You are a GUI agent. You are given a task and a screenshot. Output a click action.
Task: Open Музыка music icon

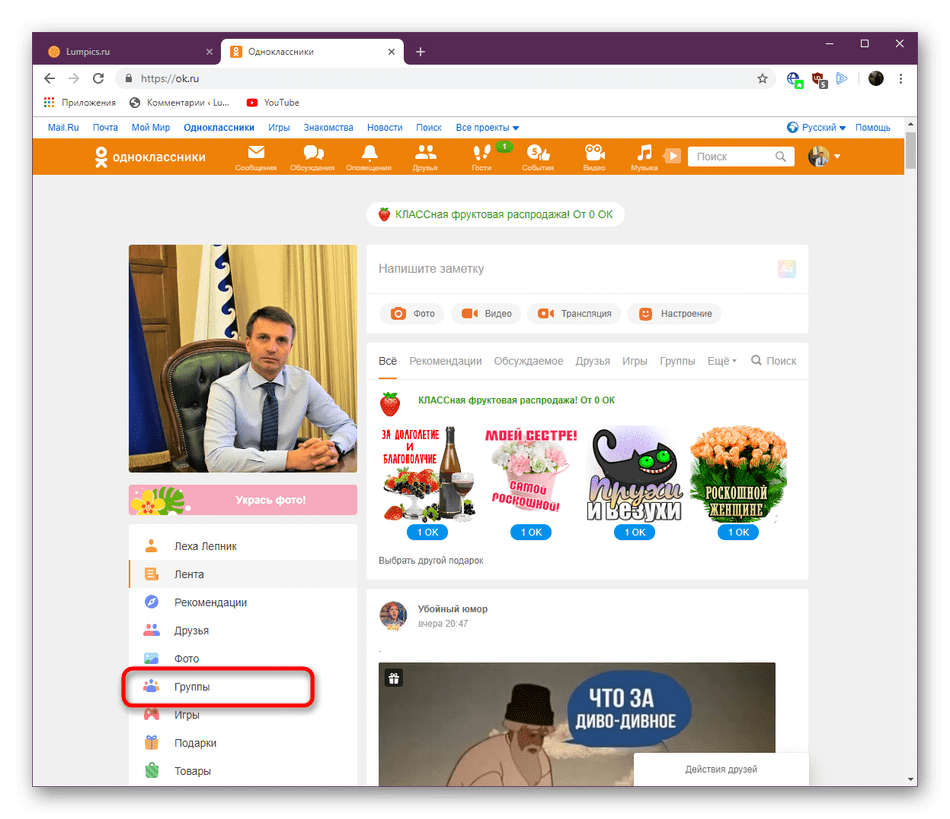pyautogui.click(x=644, y=157)
